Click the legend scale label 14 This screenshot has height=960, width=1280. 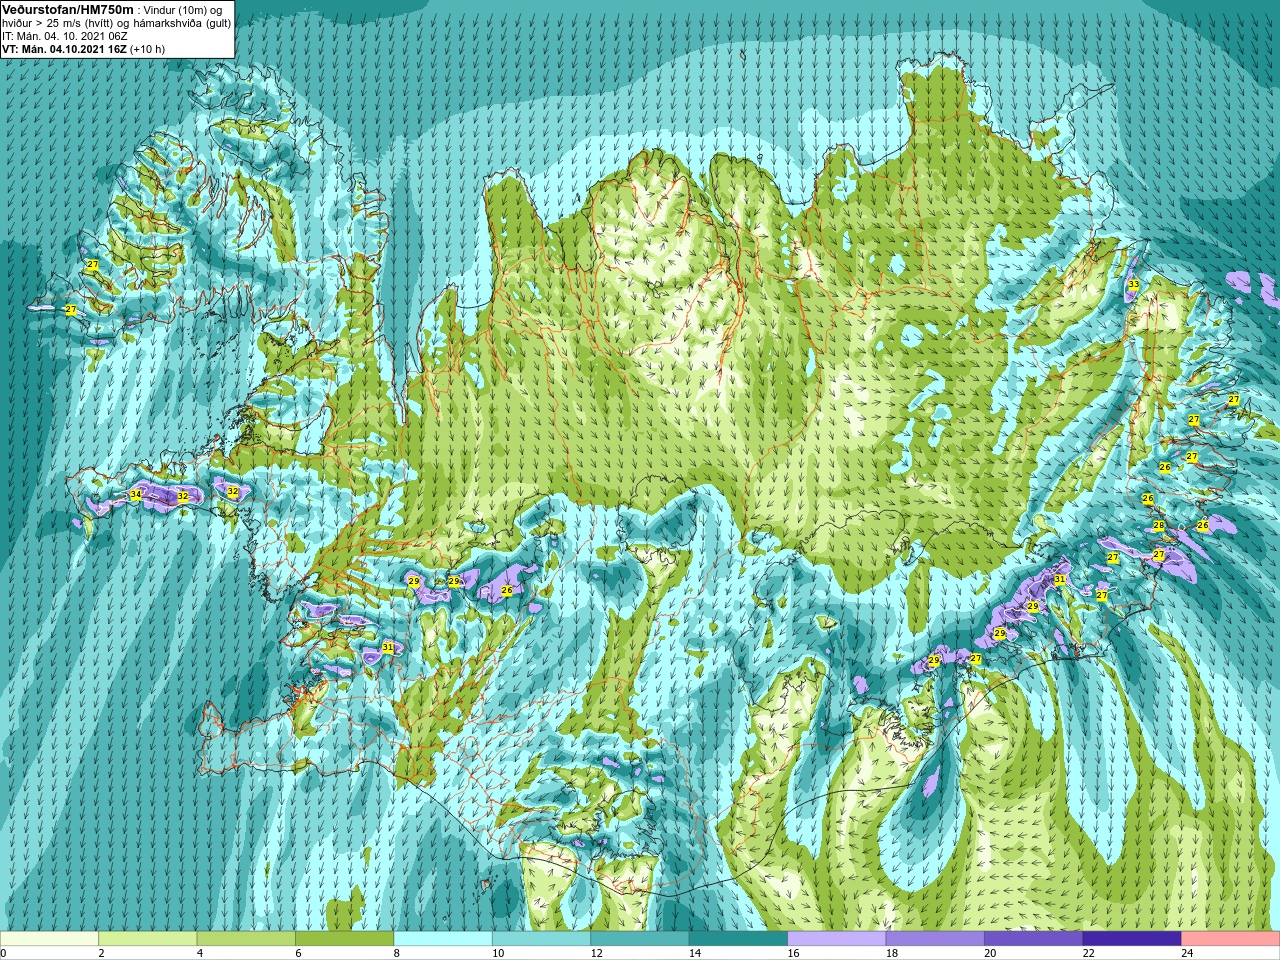coord(695,953)
